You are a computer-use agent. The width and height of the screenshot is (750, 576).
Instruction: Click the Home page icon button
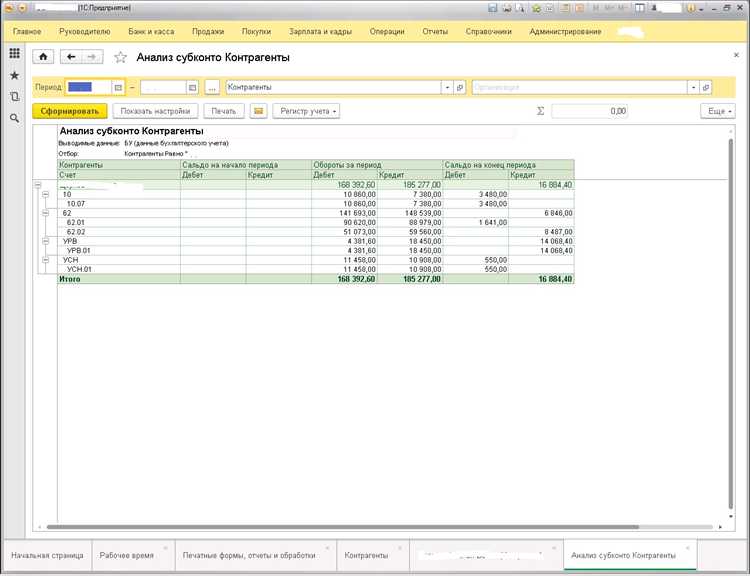[x=43, y=57]
